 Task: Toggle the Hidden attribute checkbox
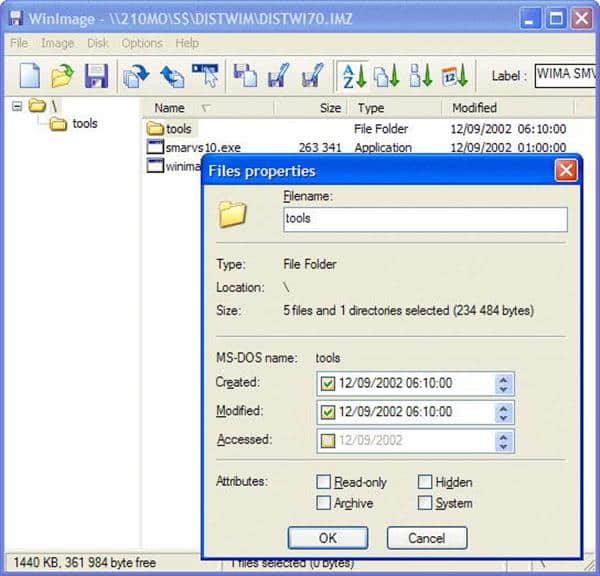[x=425, y=482]
